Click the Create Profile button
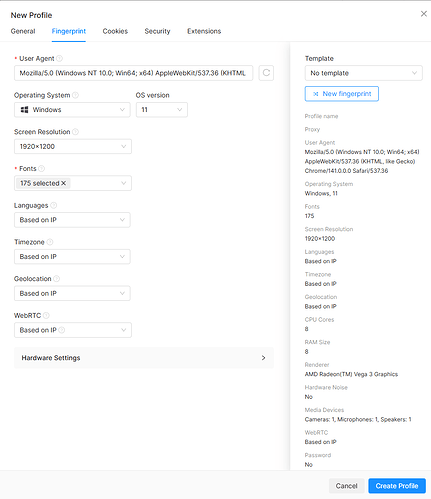The image size is (431, 499). [x=397, y=486]
